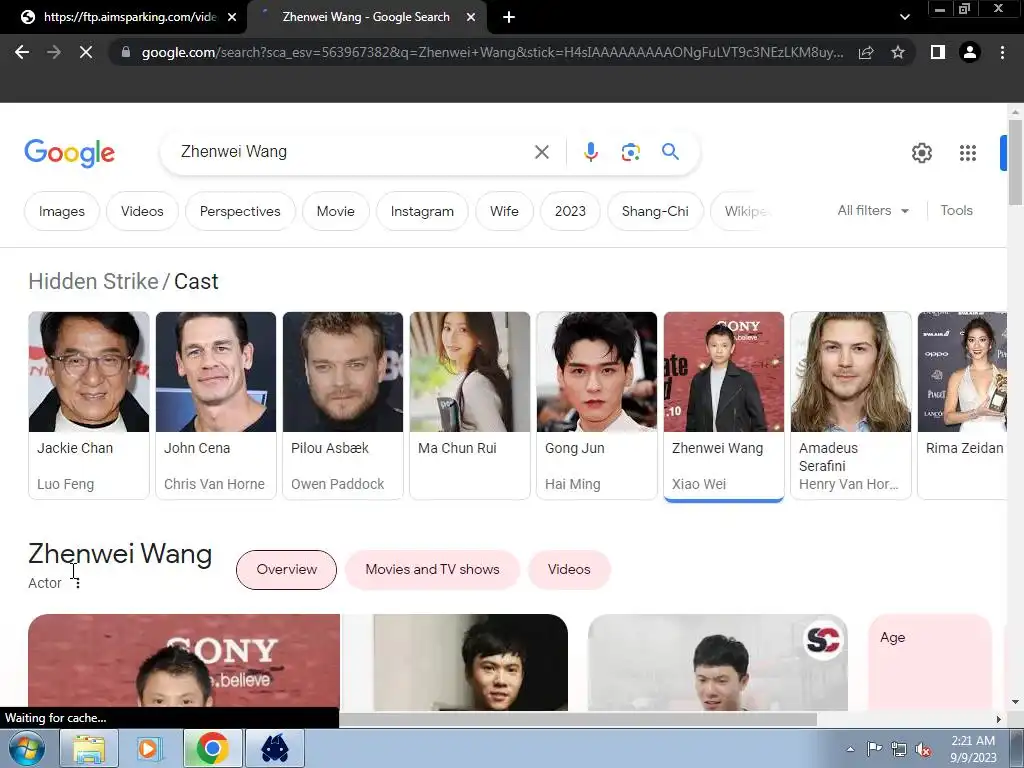Open the tab search dropdown arrow
Viewport: 1024px width, 768px height.
904,17
